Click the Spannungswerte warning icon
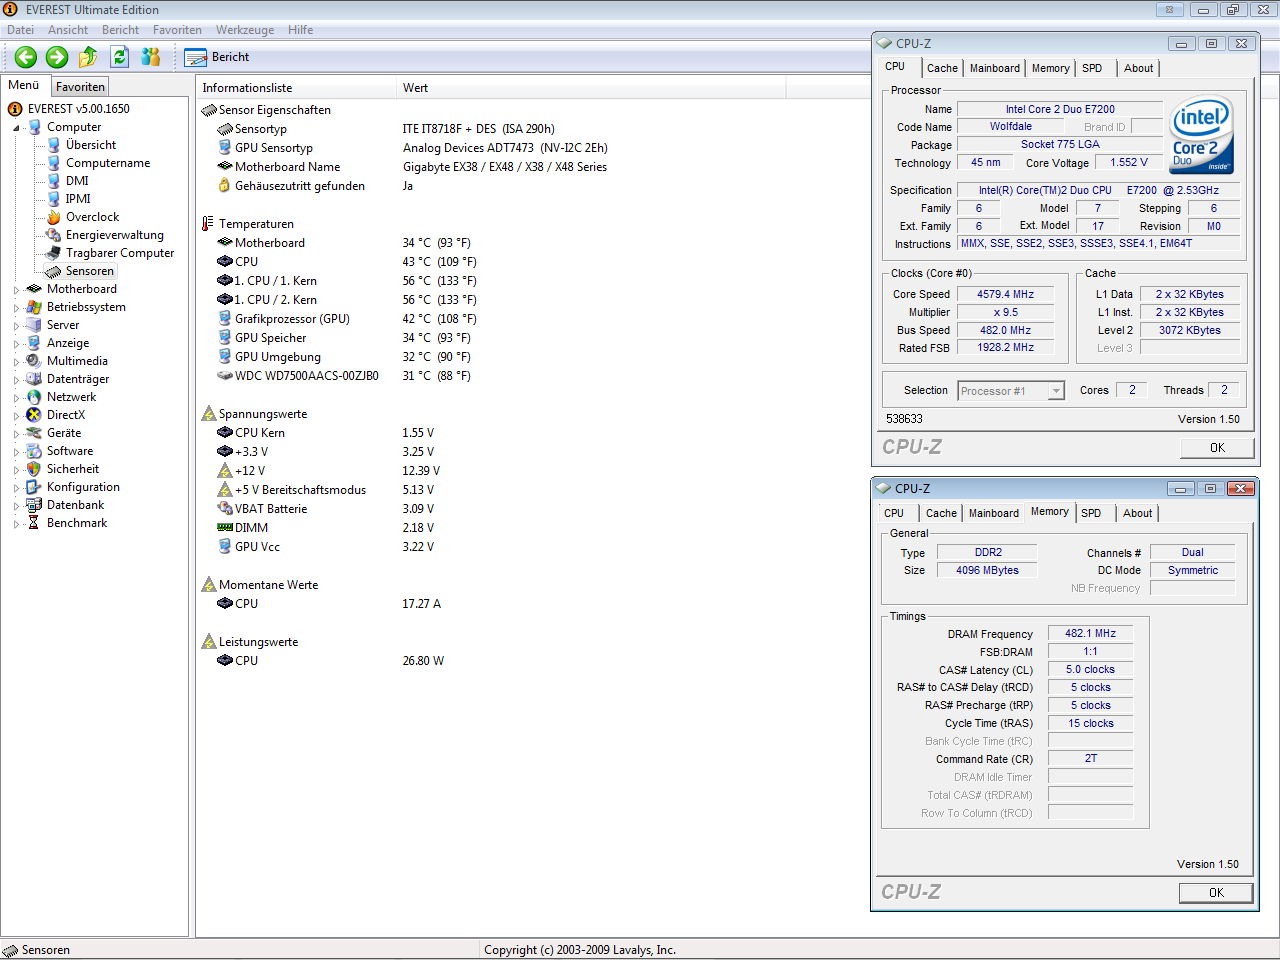Screen dimensions: 1280x960 tap(209, 414)
